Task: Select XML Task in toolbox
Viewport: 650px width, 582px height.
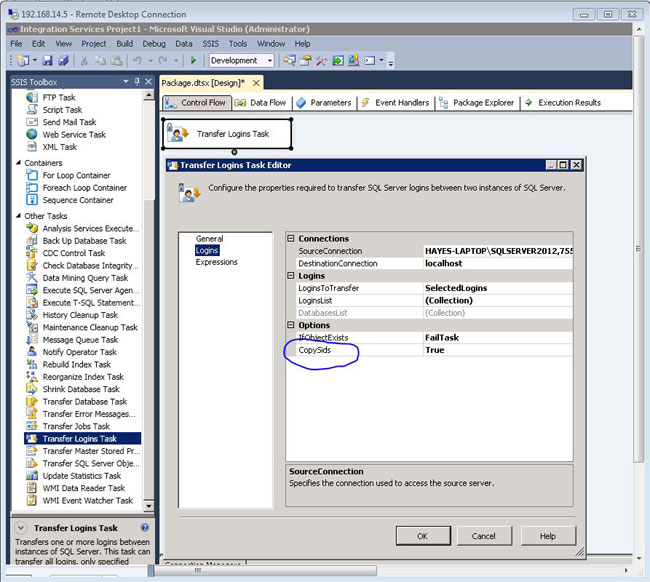Action: click(59, 147)
